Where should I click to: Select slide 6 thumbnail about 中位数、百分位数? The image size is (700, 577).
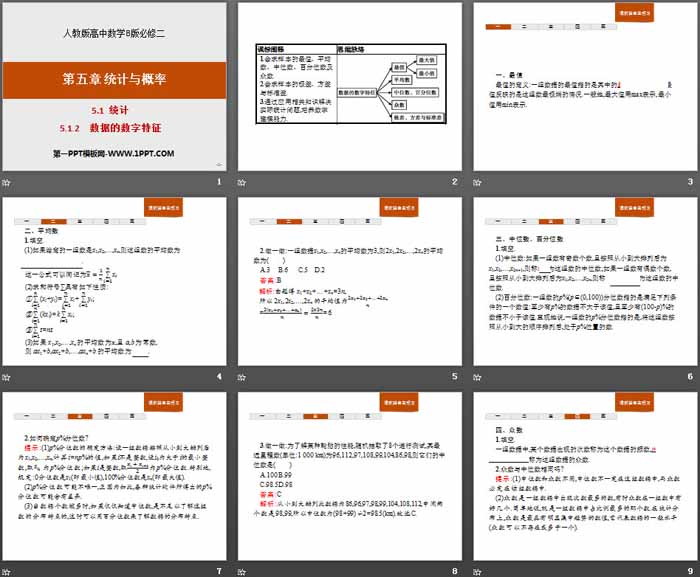coord(585,281)
